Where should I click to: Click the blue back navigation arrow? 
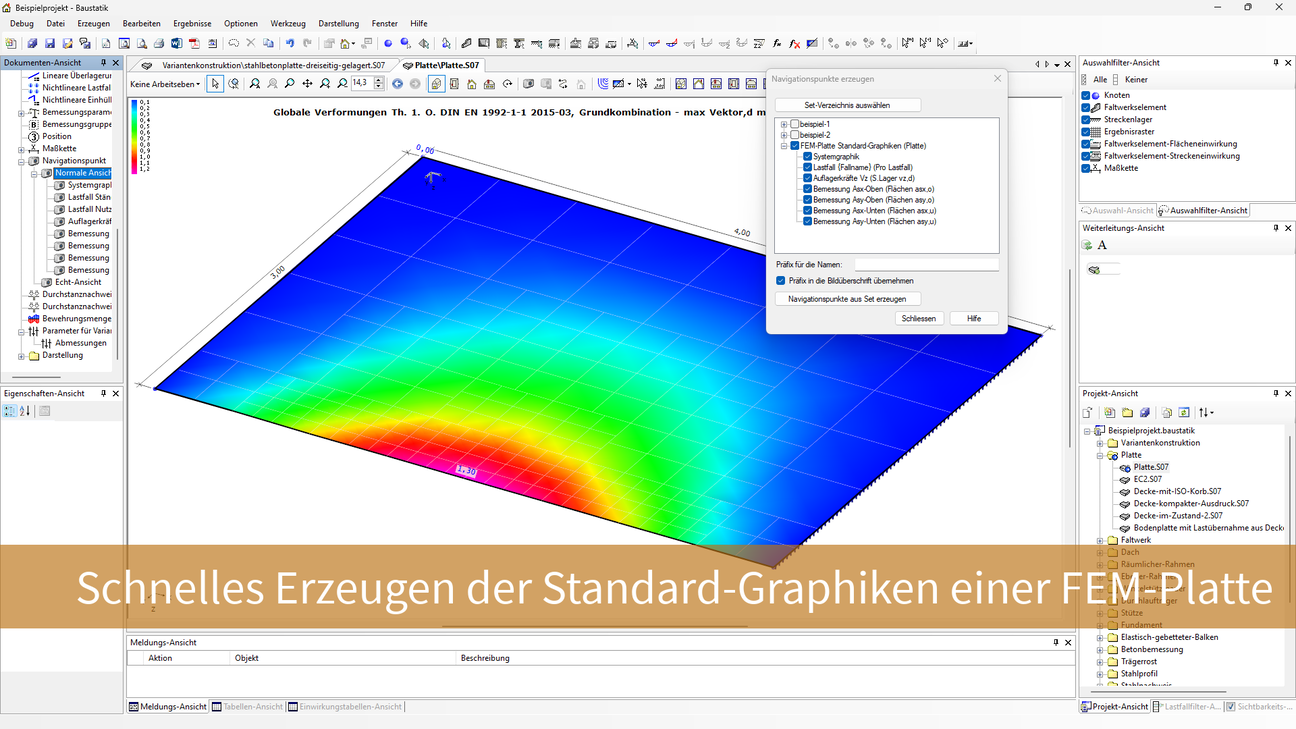[397, 84]
